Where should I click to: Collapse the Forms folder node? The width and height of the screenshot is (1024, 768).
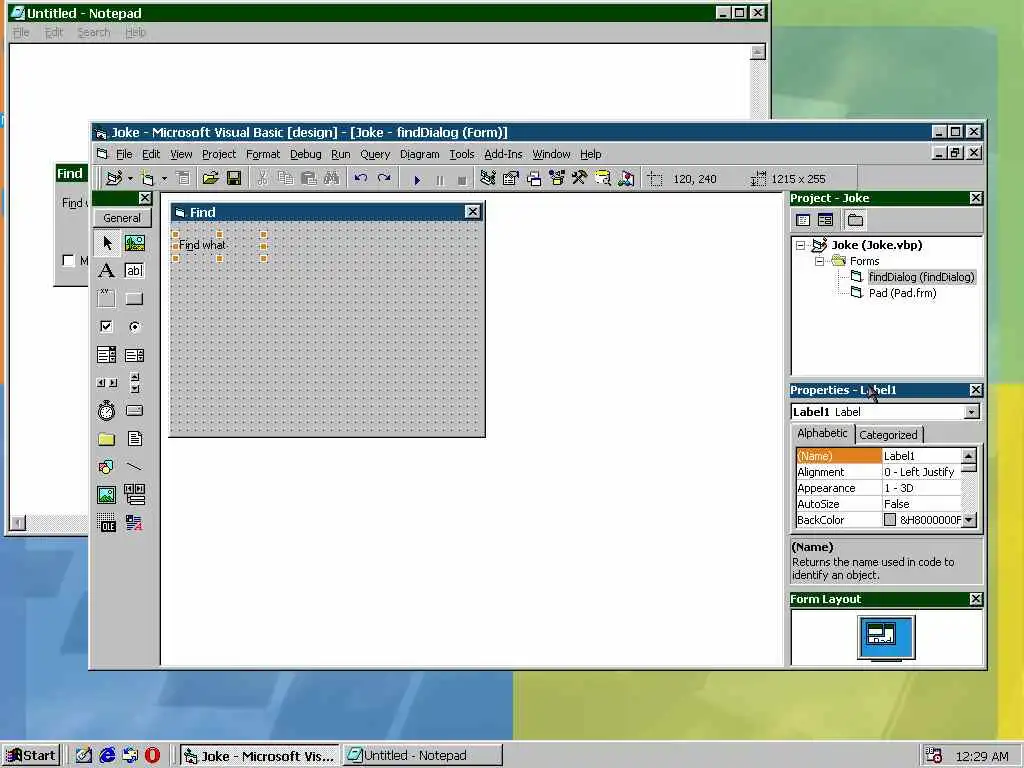(819, 261)
